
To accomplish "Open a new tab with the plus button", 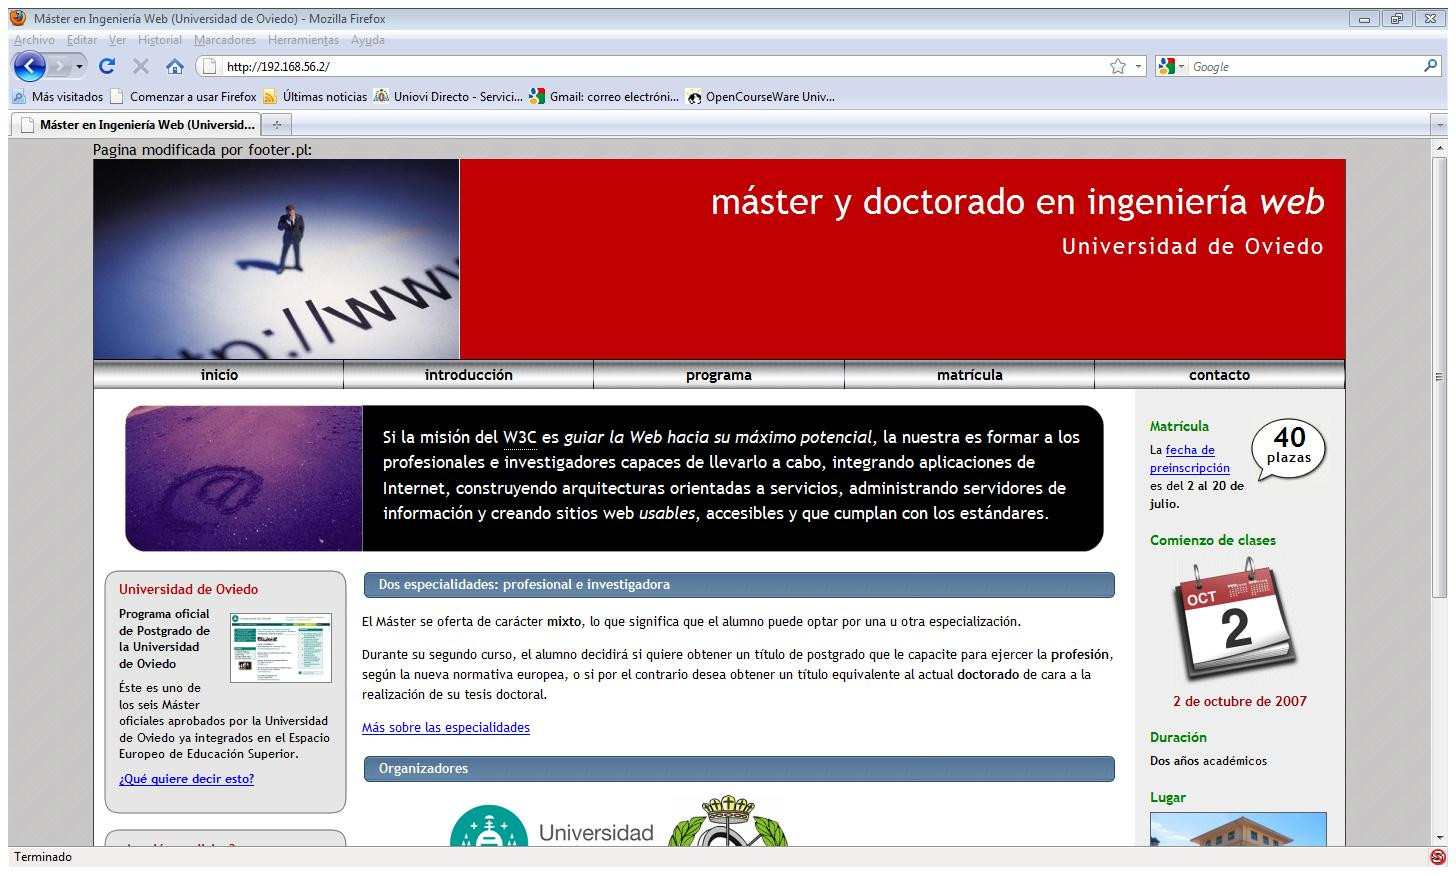I will click(x=276, y=125).
